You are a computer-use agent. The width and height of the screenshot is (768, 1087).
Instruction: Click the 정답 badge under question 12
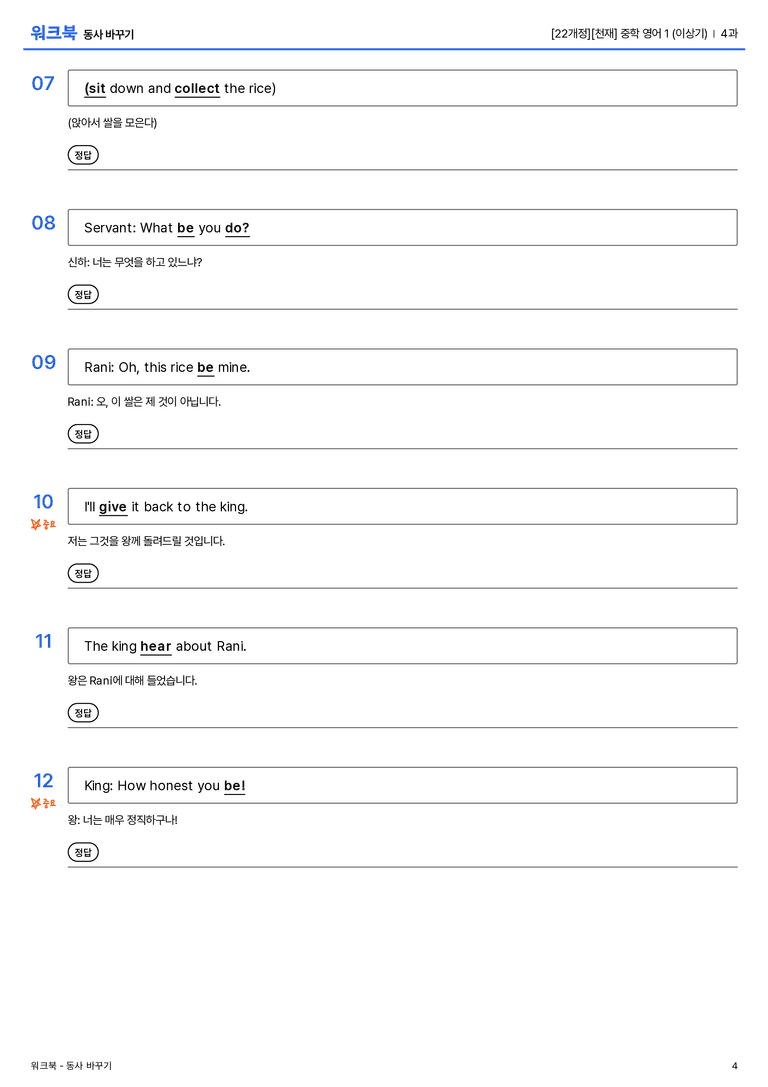tap(83, 851)
